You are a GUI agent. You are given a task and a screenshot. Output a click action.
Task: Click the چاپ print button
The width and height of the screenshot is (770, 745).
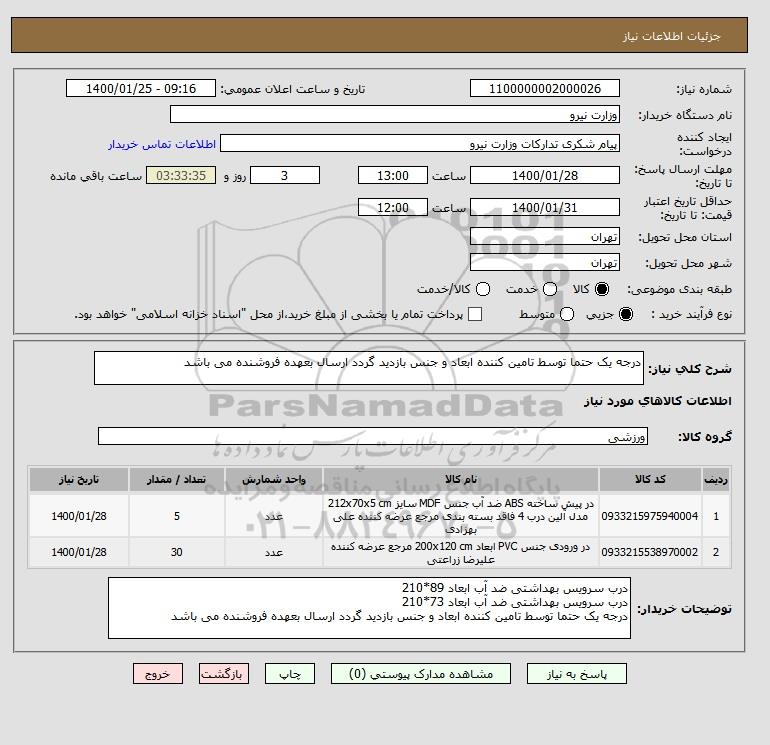point(290,674)
